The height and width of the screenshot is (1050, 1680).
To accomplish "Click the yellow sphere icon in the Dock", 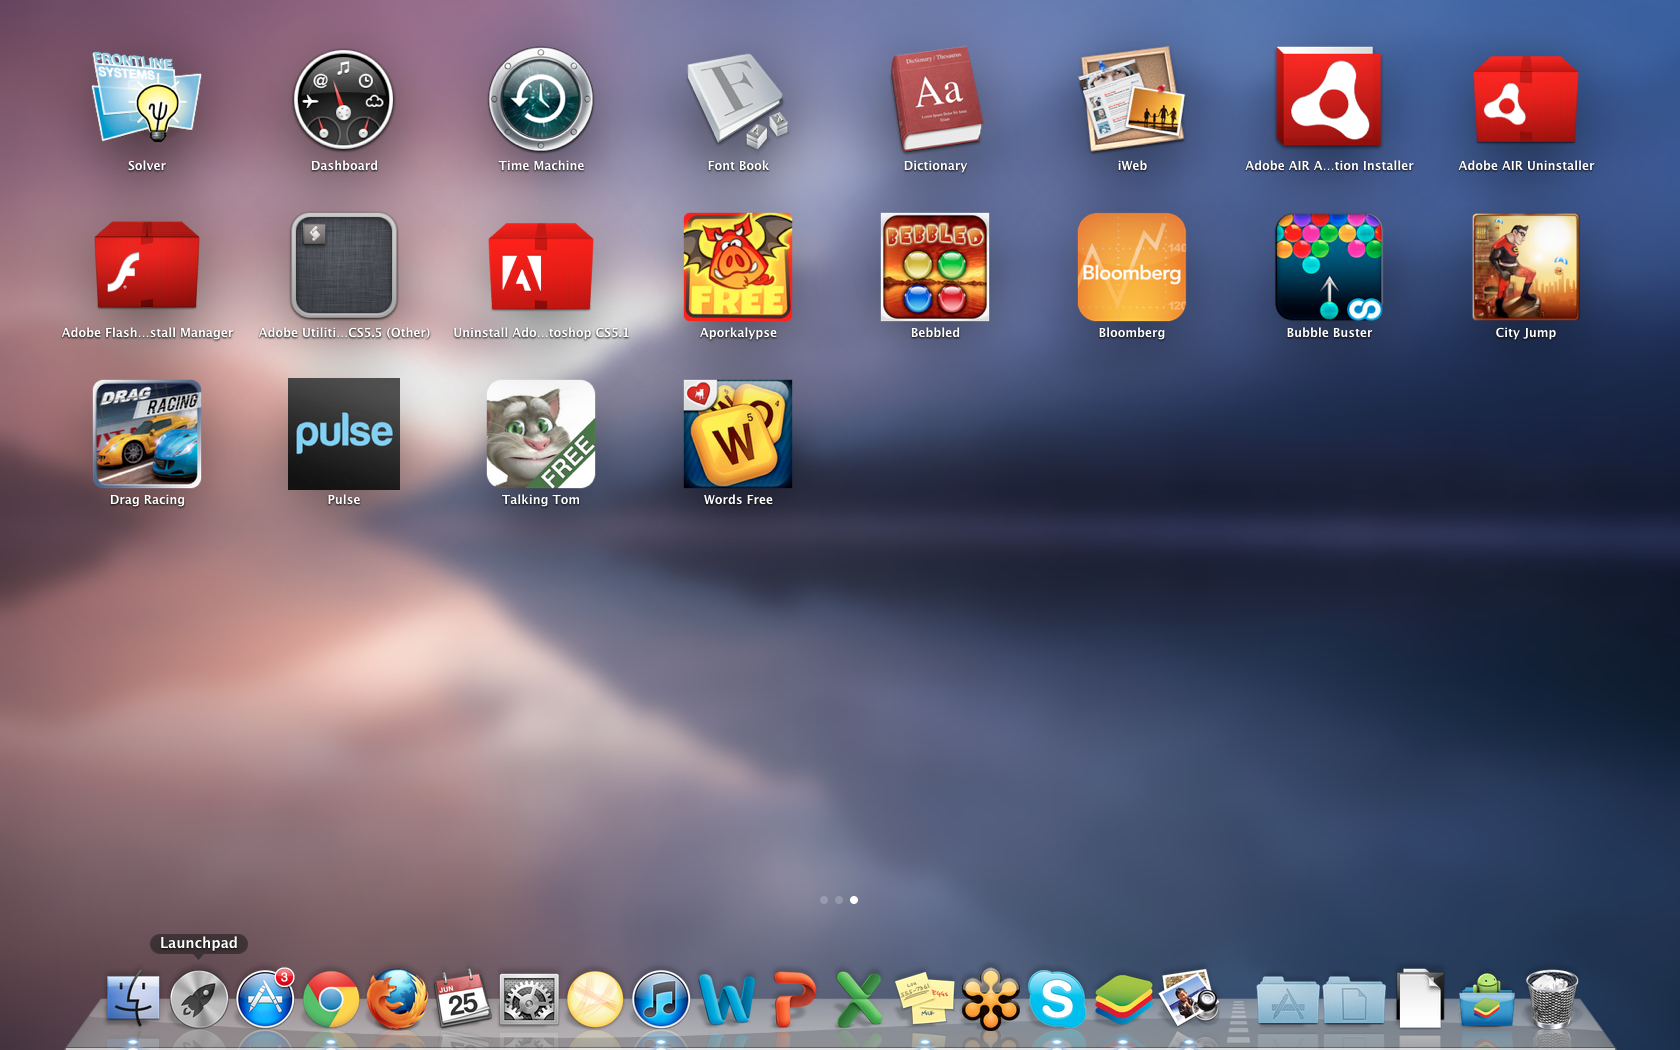I will coord(595,999).
